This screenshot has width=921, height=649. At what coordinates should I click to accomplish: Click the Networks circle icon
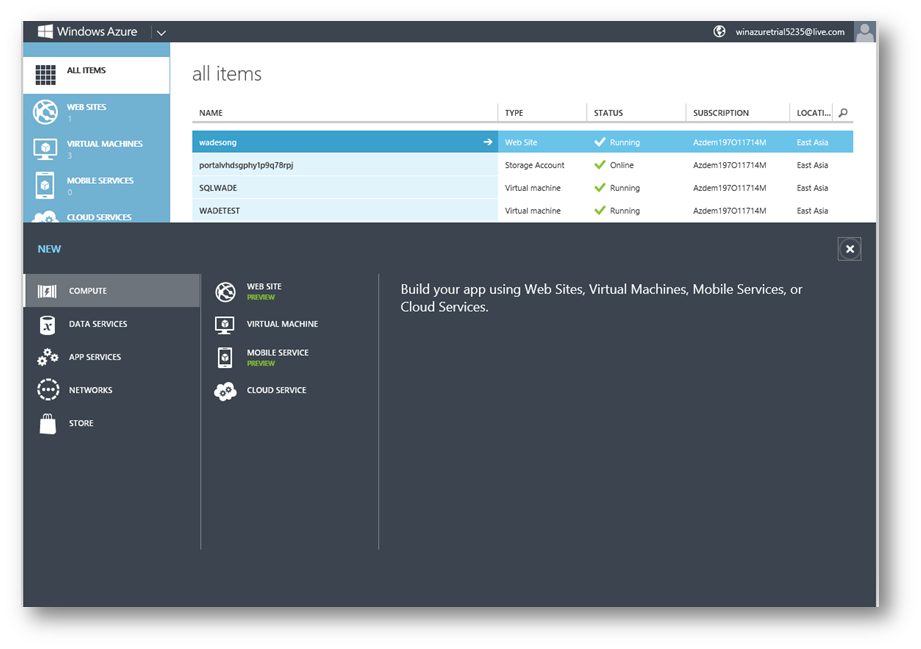coord(48,390)
